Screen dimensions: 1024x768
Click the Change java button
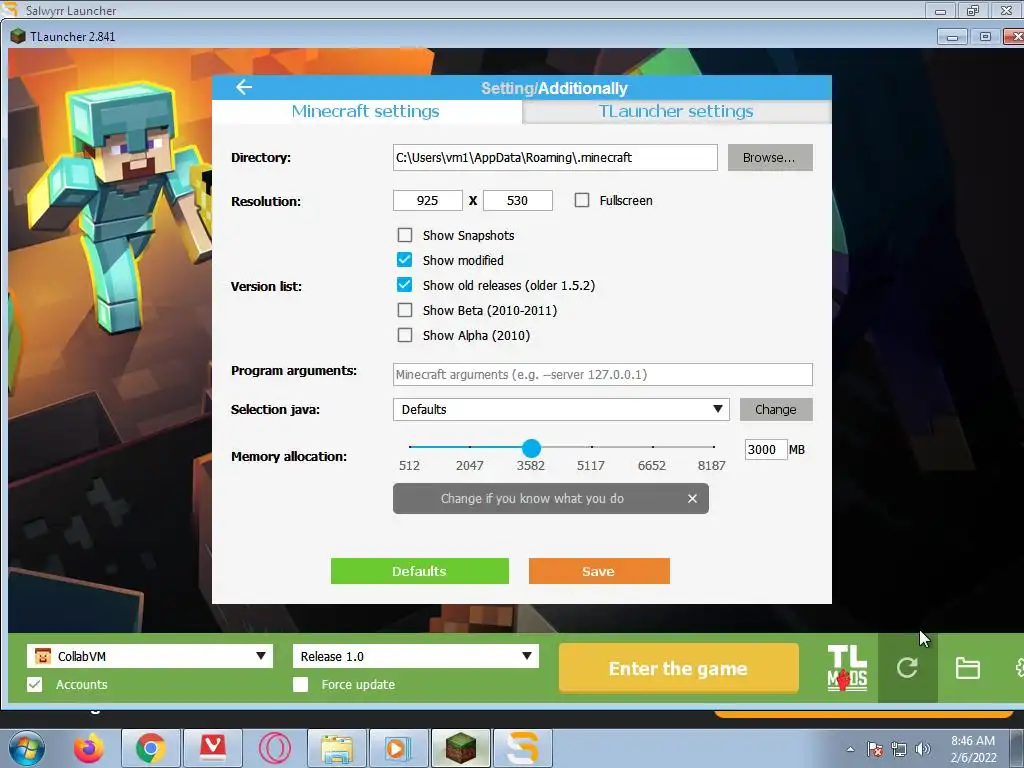(x=776, y=409)
